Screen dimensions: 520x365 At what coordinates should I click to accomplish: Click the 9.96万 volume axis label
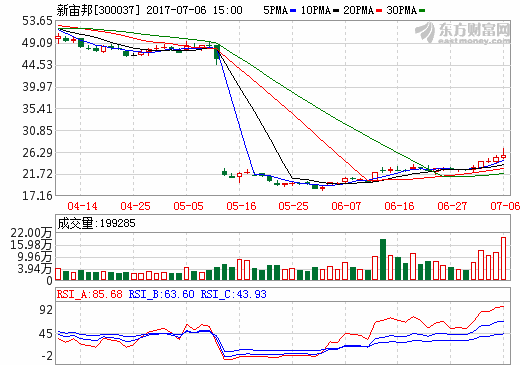coord(35,257)
